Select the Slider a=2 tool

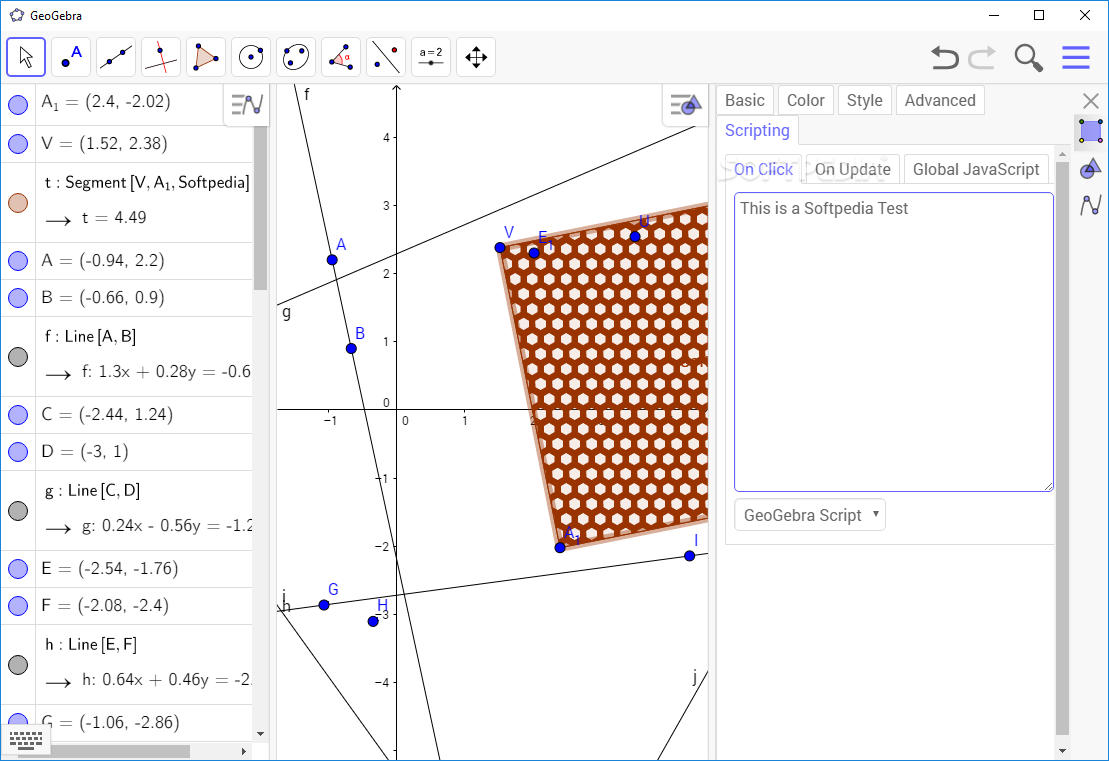coord(431,57)
